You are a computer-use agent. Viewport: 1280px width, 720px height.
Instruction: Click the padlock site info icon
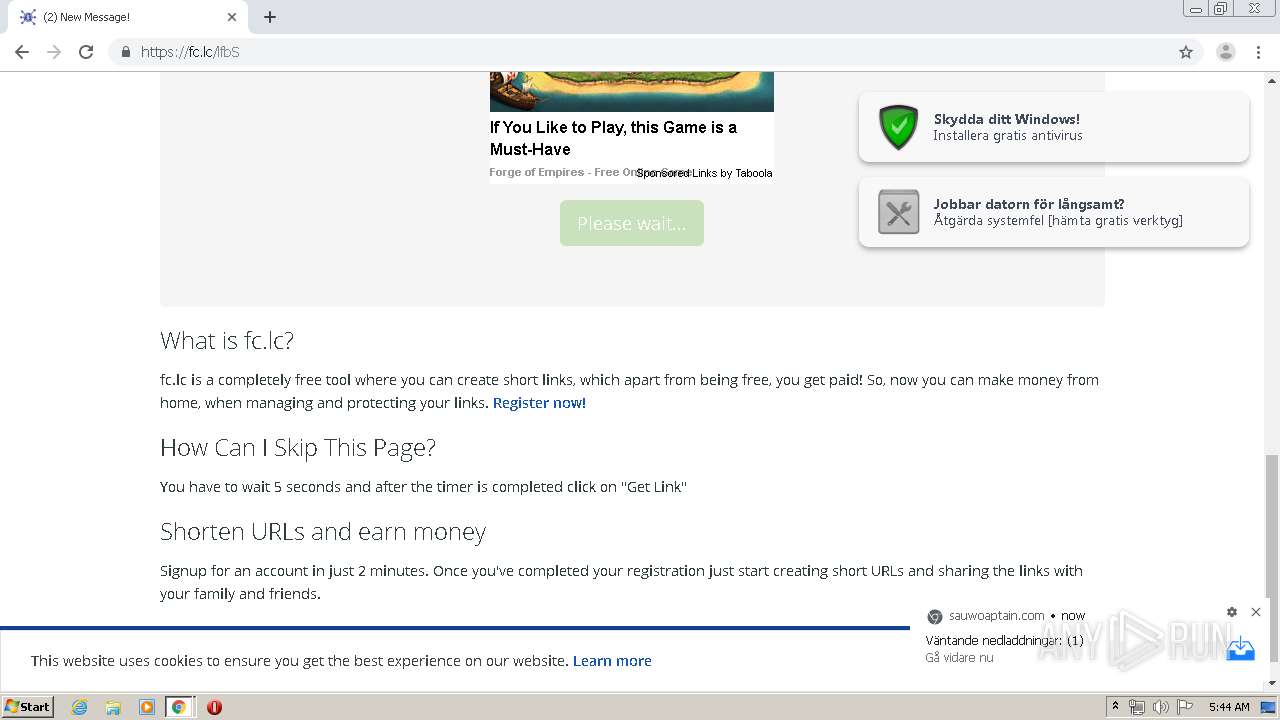125,52
